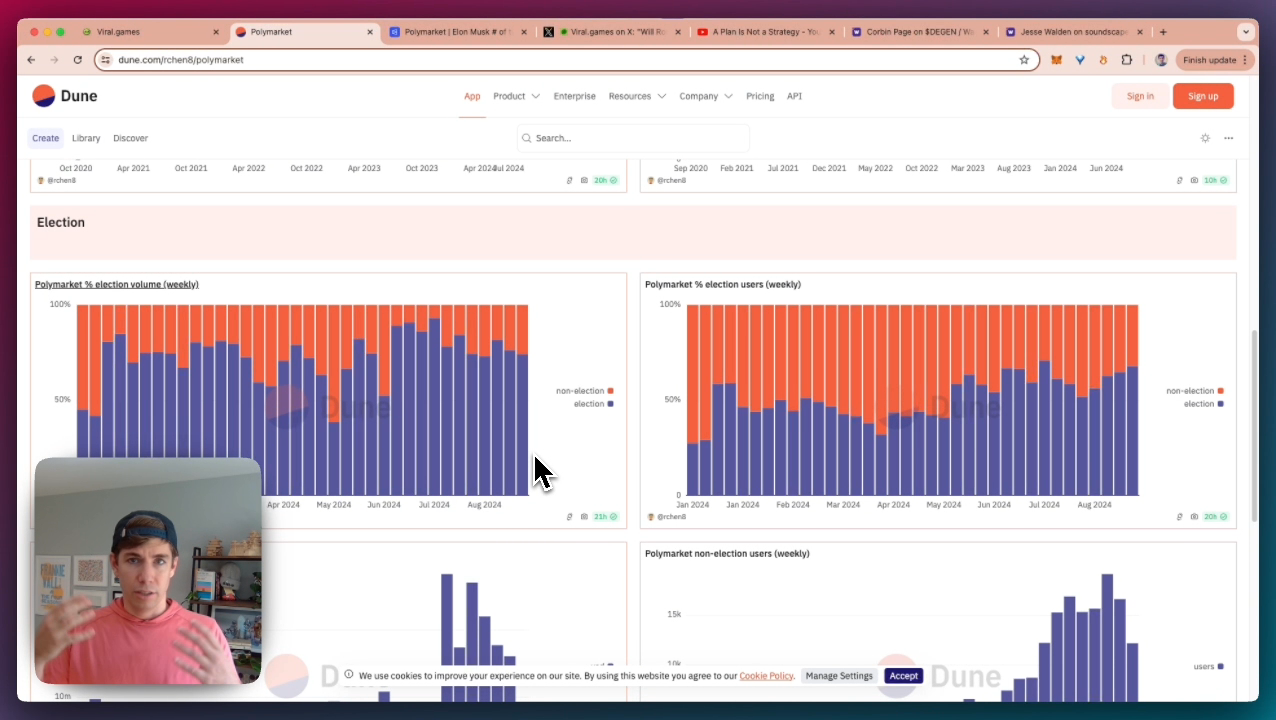Open the tab search dropdown arrow
Screen dimensions: 1276x720
tap(1246, 32)
